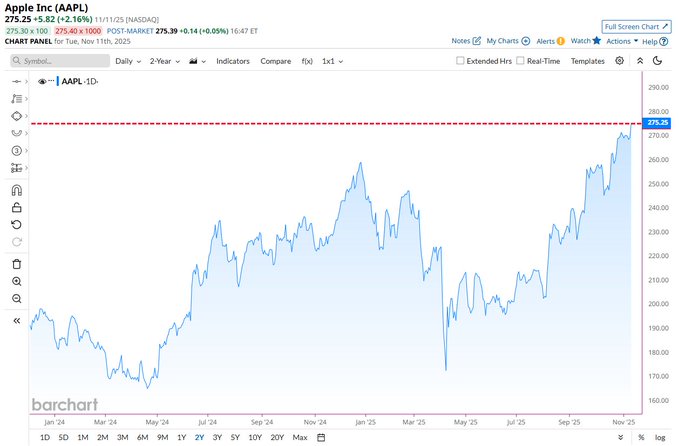The width and height of the screenshot is (679, 446).
Task: Select the 1D range tab
Action: coord(45,437)
